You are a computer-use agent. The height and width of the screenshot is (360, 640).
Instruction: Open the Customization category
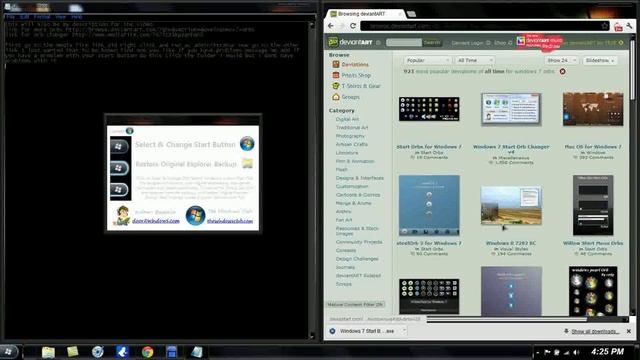352,186
